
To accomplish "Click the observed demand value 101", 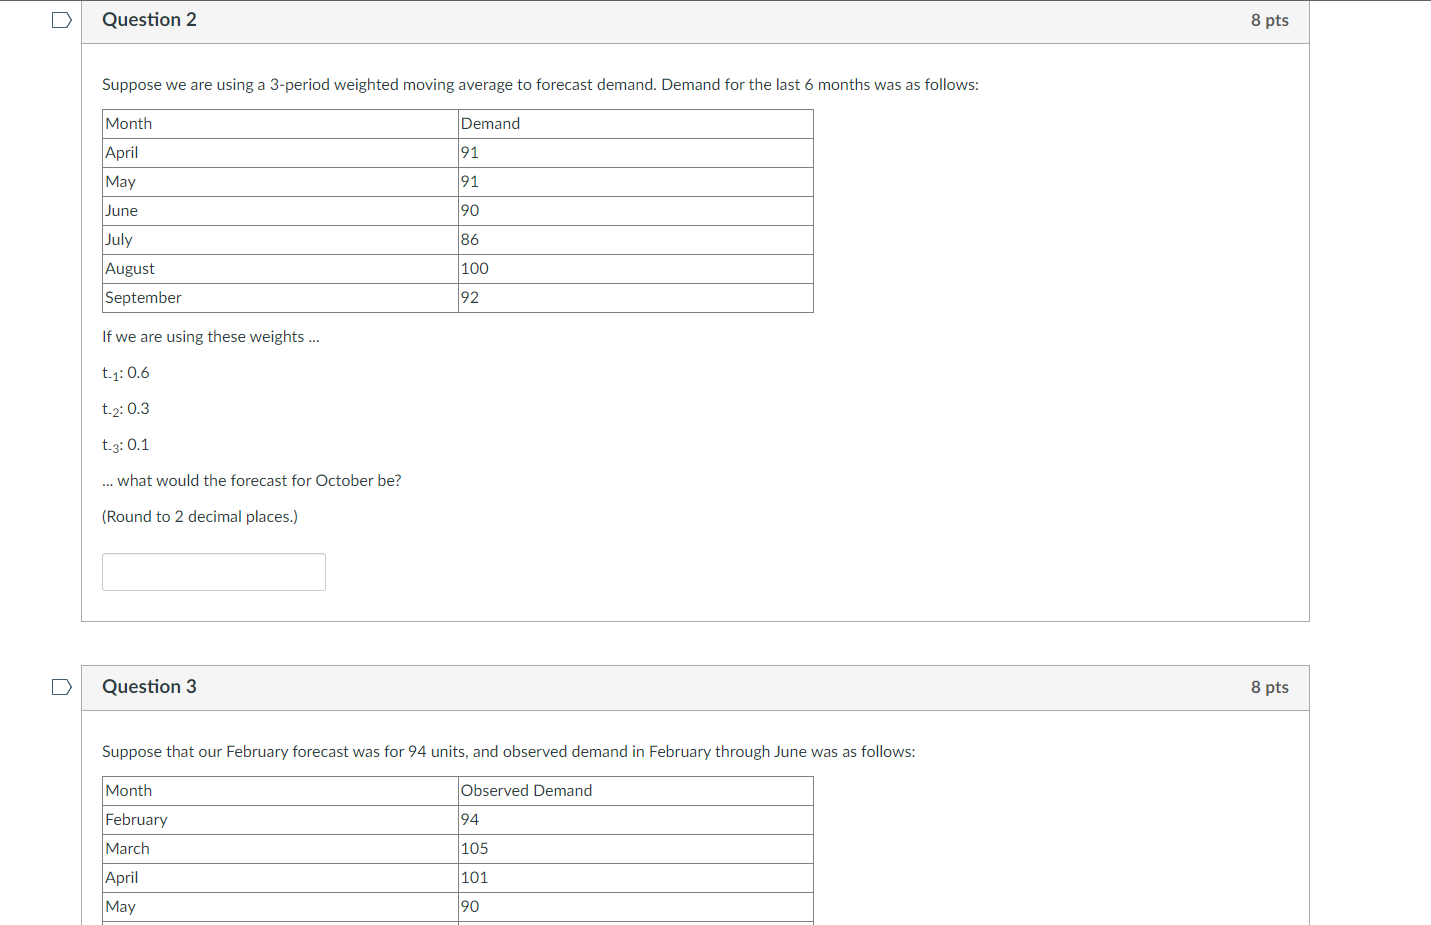I will (x=475, y=878).
